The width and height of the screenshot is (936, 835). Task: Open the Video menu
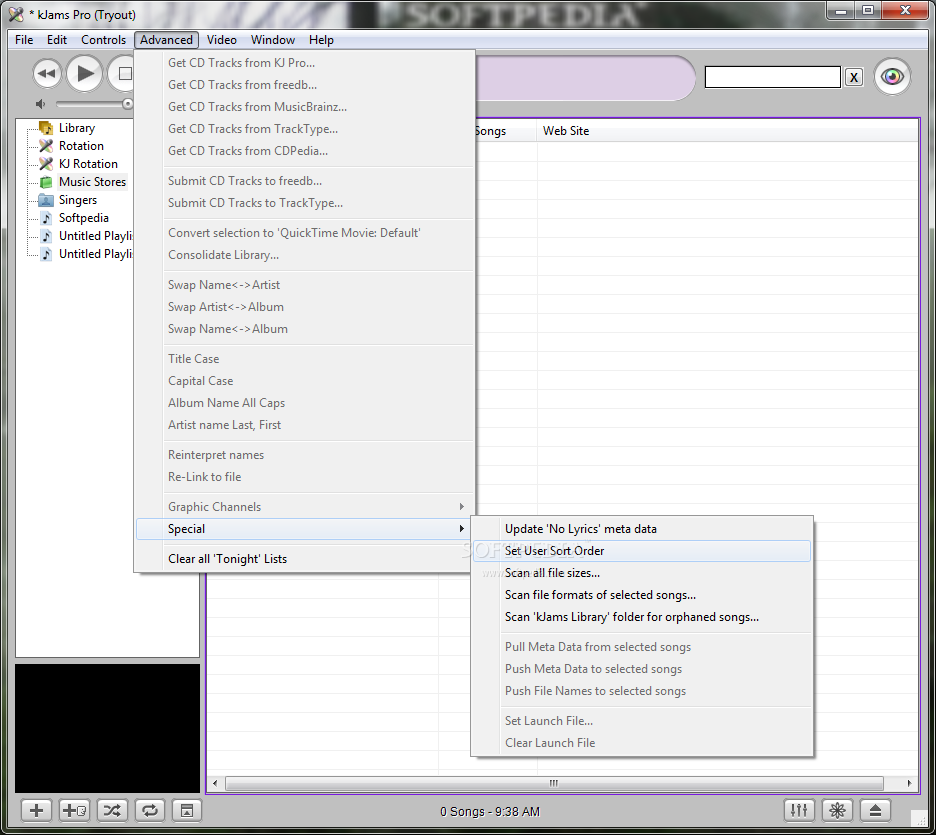pos(221,40)
